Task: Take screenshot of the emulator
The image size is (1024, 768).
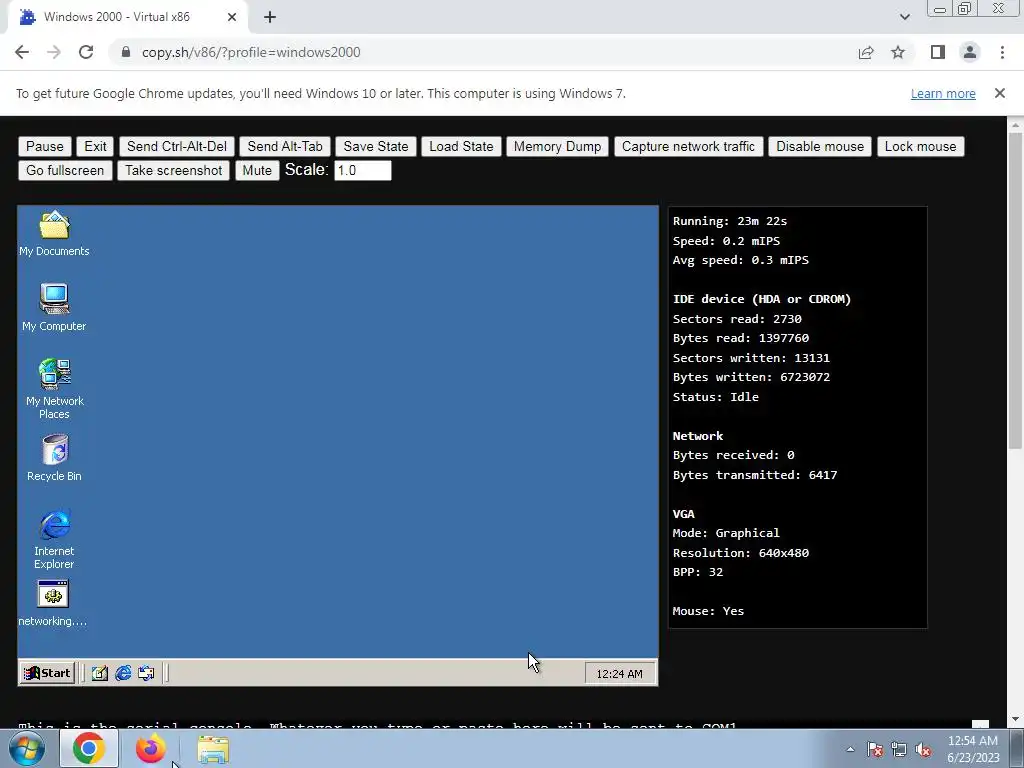Action: click(x=174, y=170)
